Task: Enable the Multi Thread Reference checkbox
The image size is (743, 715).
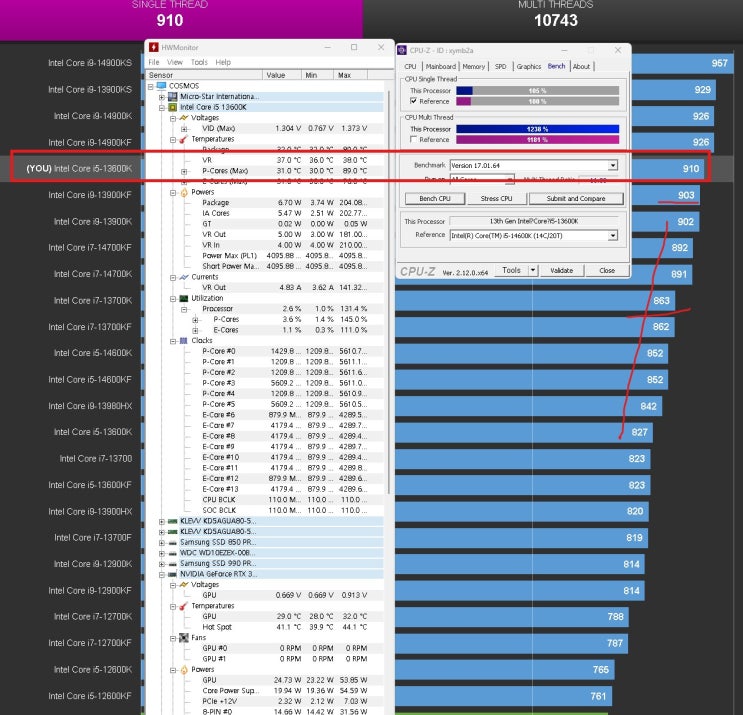Action: tap(413, 139)
